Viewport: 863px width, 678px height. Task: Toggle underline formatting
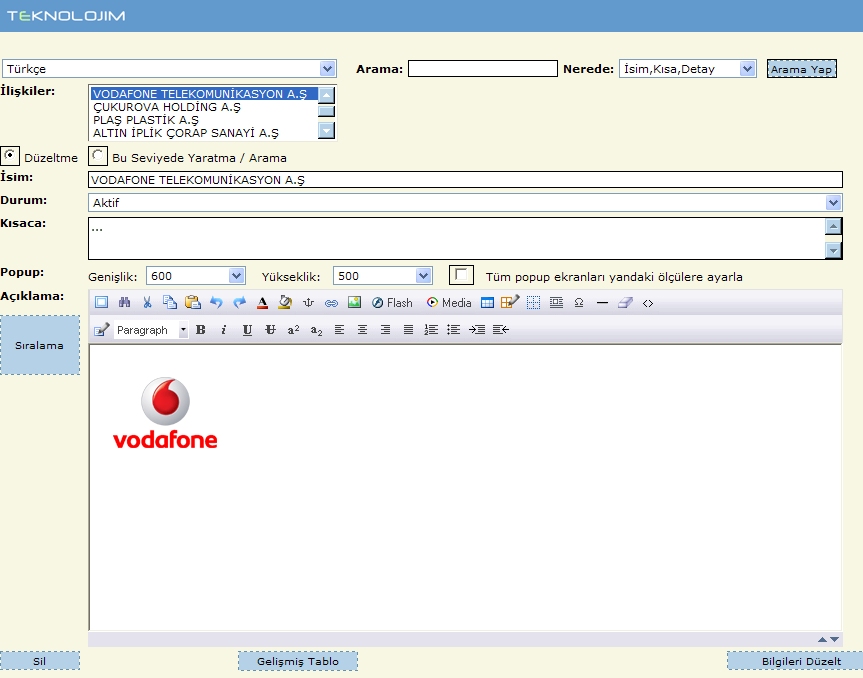tap(247, 330)
